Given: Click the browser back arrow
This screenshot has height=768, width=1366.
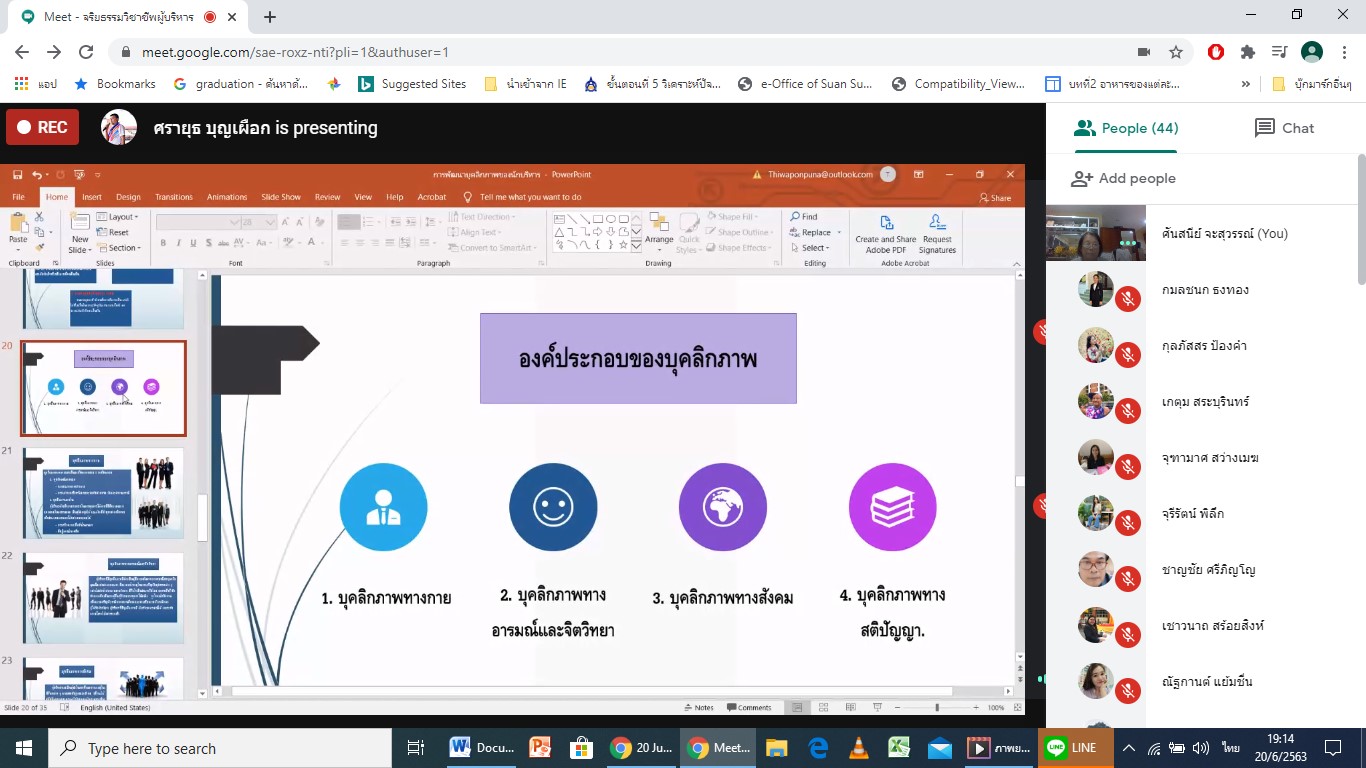Looking at the screenshot, I should (x=22, y=52).
